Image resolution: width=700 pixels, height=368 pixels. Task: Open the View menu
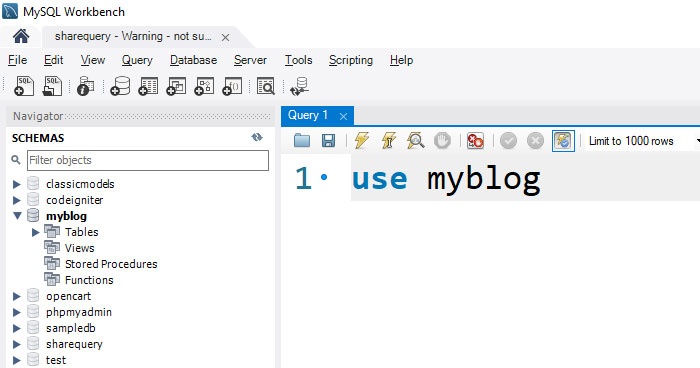point(93,60)
